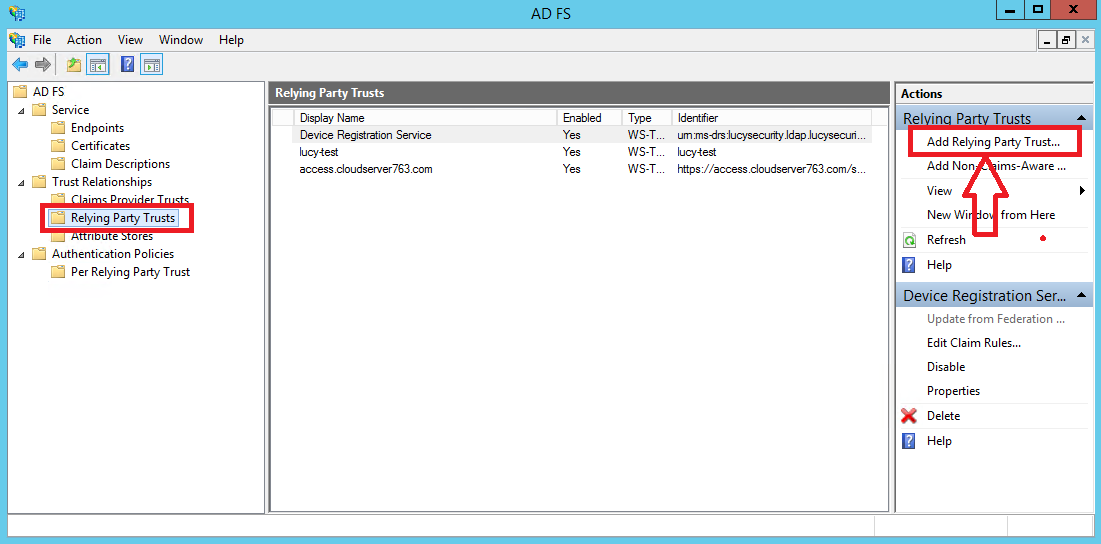The height and width of the screenshot is (544, 1101).
Task: Sort by Display Name column header
Action: tap(425, 118)
